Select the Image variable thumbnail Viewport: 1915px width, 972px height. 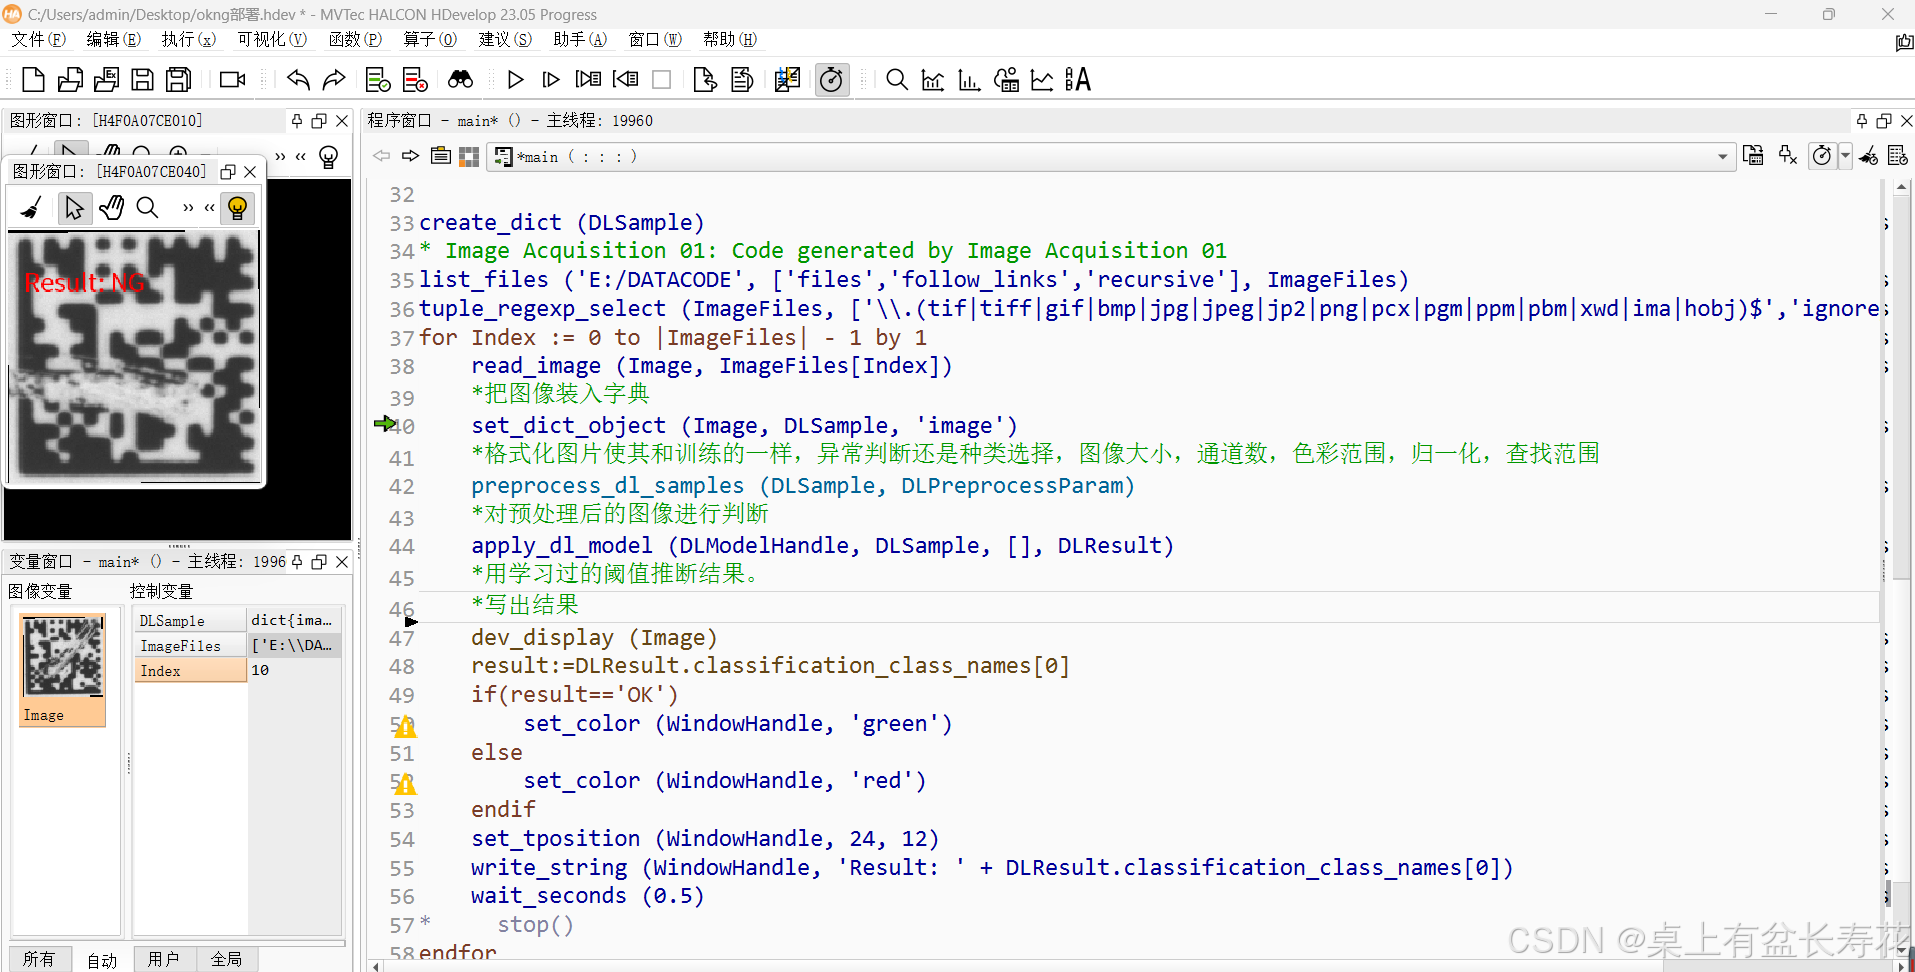[63, 669]
